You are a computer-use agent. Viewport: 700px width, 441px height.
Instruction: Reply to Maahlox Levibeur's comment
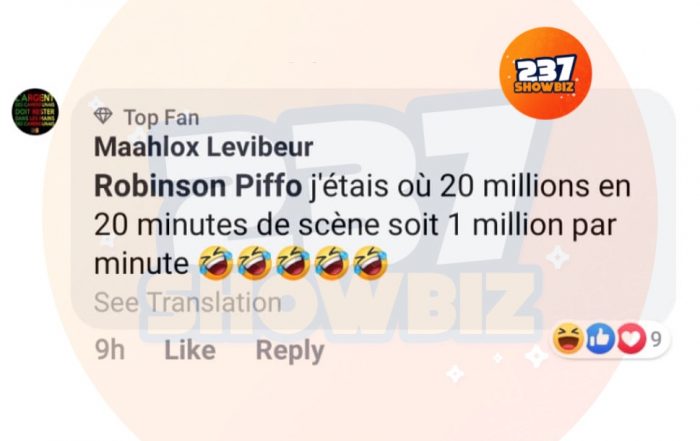point(290,351)
